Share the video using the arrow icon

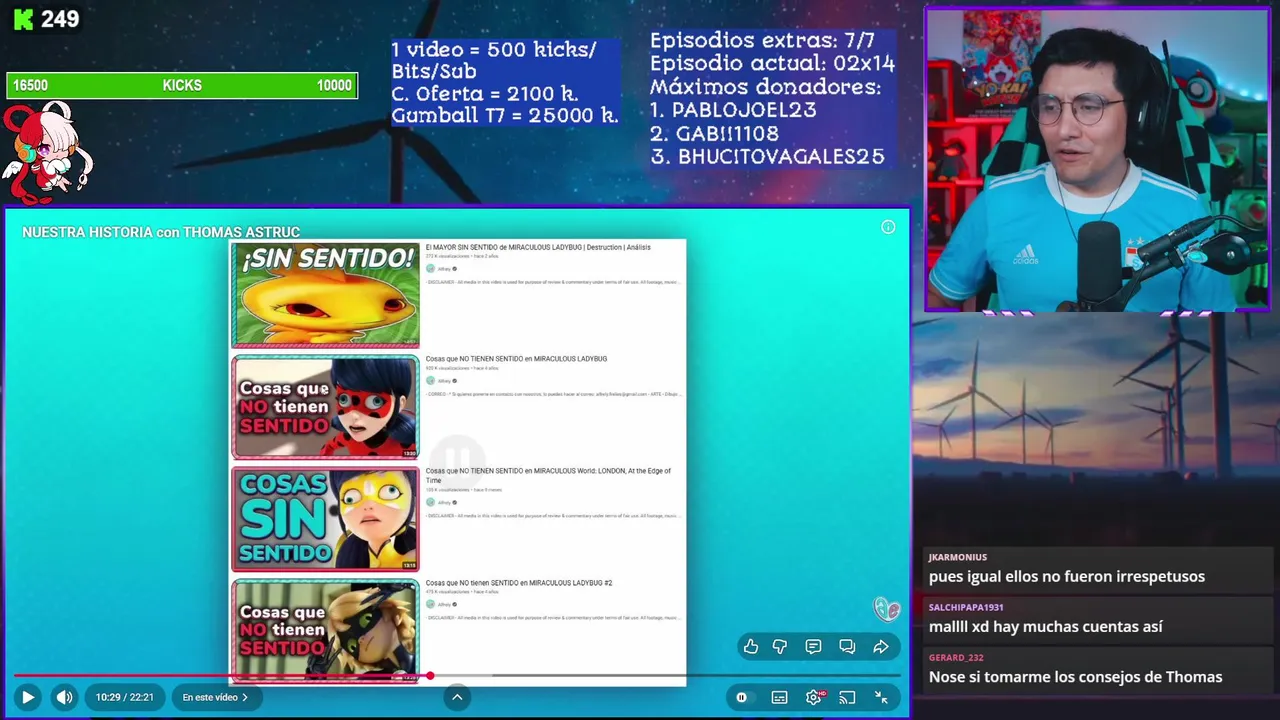point(881,647)
